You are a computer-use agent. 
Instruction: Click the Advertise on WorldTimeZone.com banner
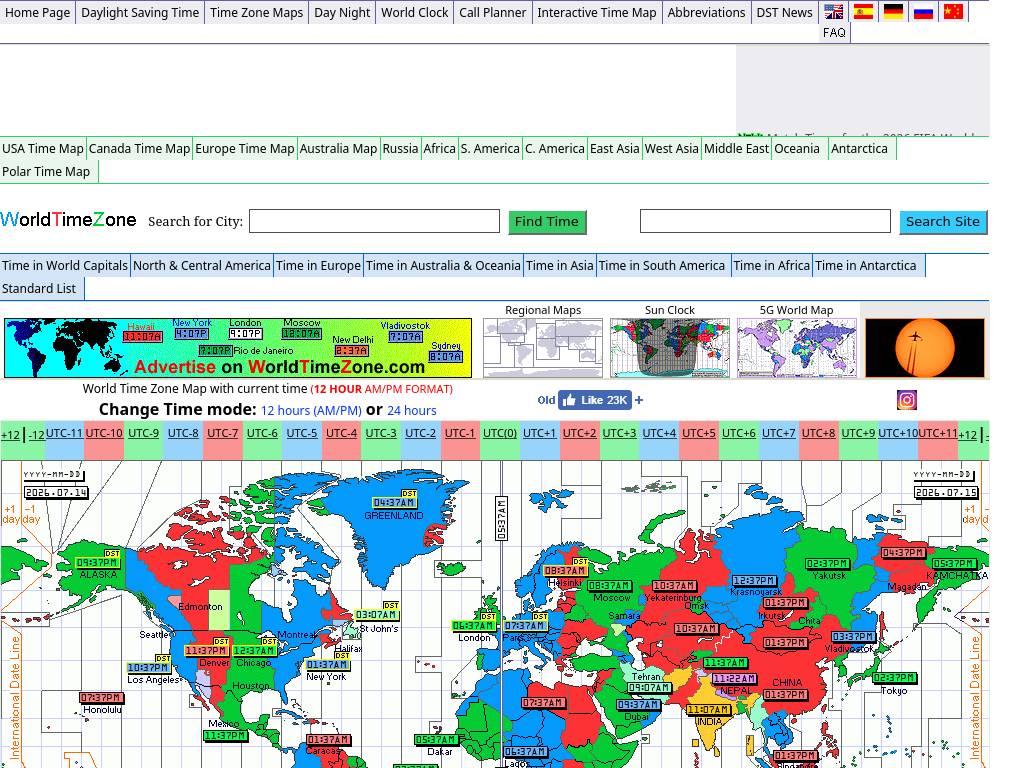[238, 348]
